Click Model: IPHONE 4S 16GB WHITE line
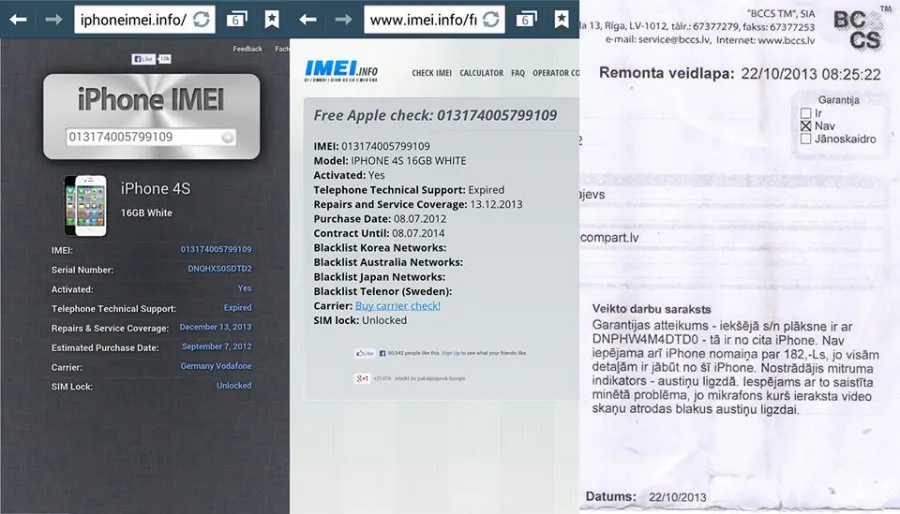The image size is (900, 514). [390, 161]
